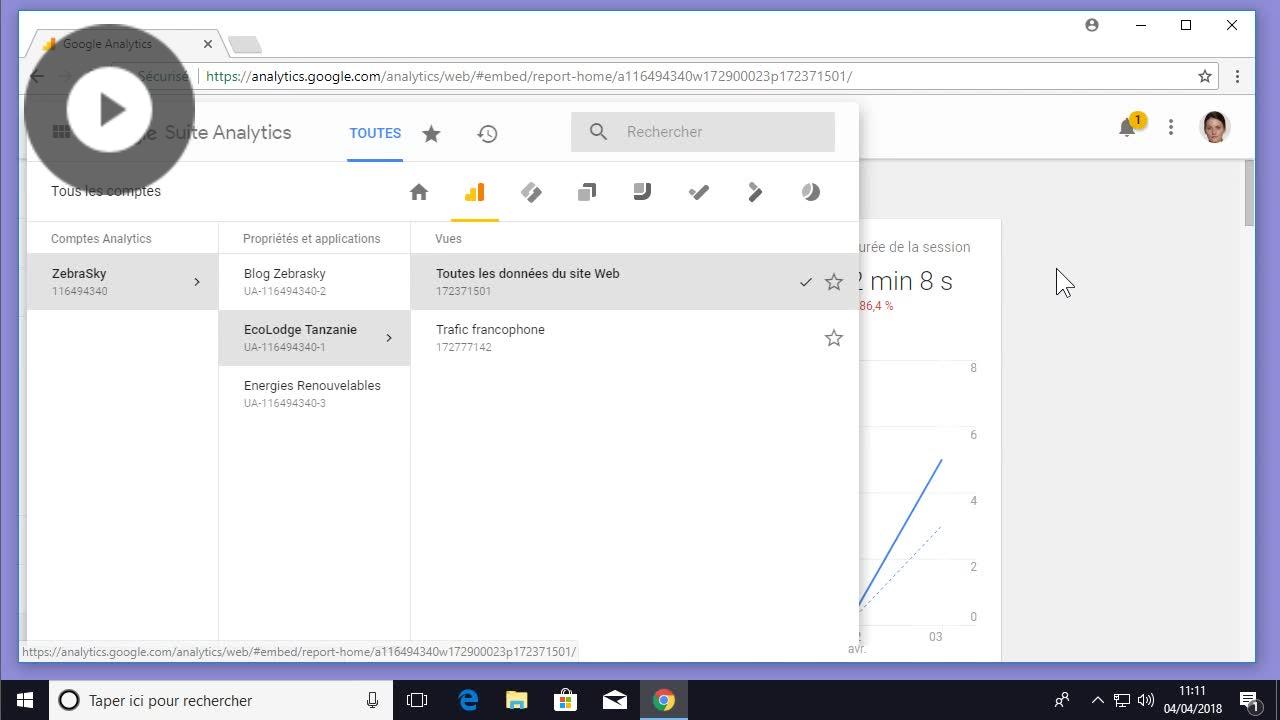Expand the EcoLodge Tanzanie property chevron
The height and width of the screenshot is (720, 1280).
click(389, 338)
